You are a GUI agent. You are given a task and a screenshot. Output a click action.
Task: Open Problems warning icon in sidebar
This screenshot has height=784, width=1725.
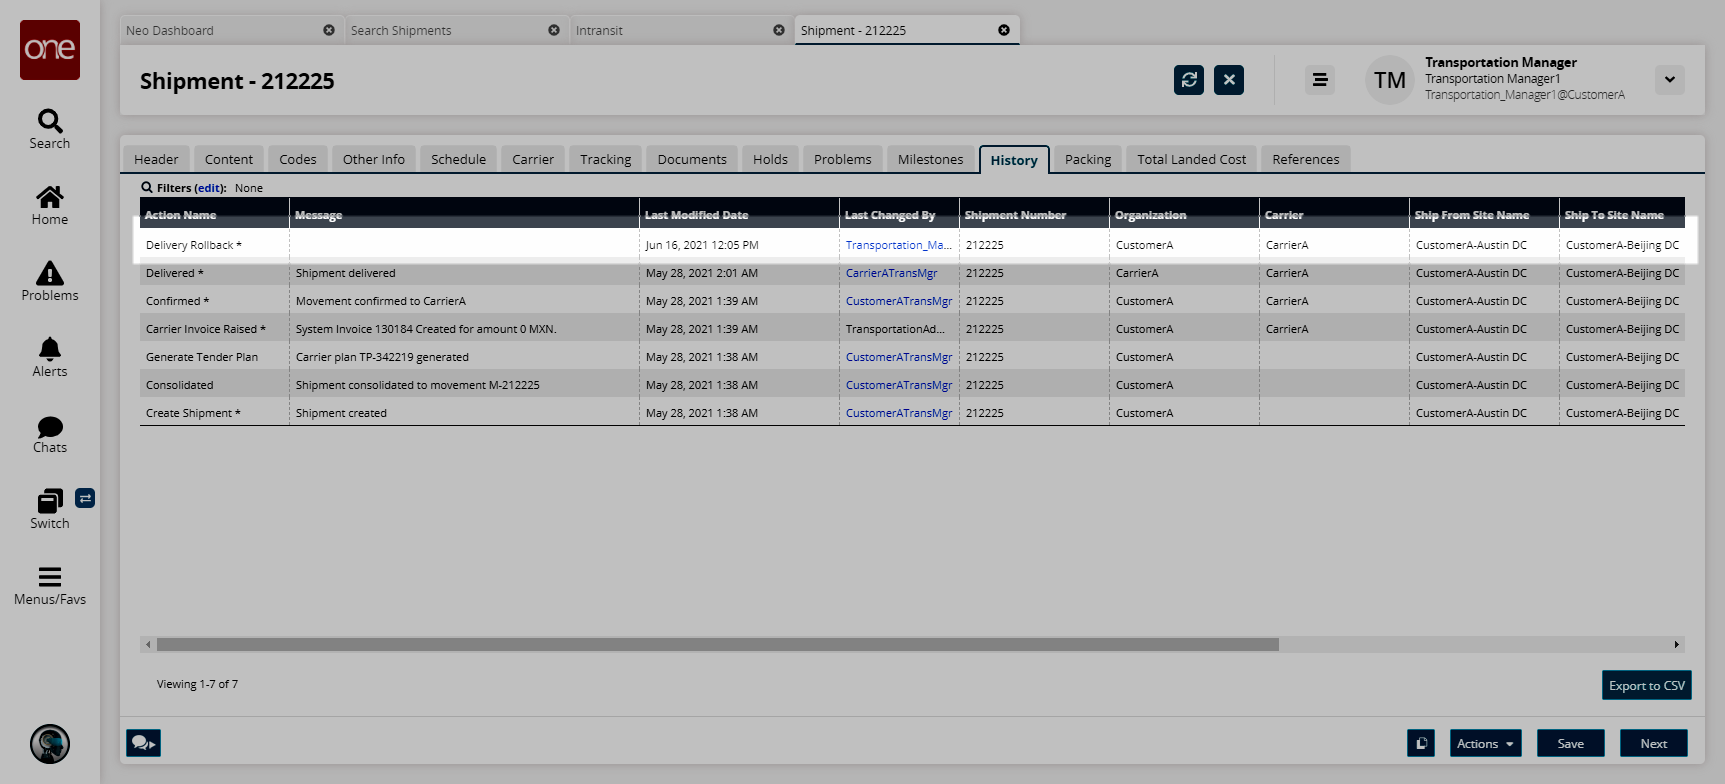click(x=50, y=281)
